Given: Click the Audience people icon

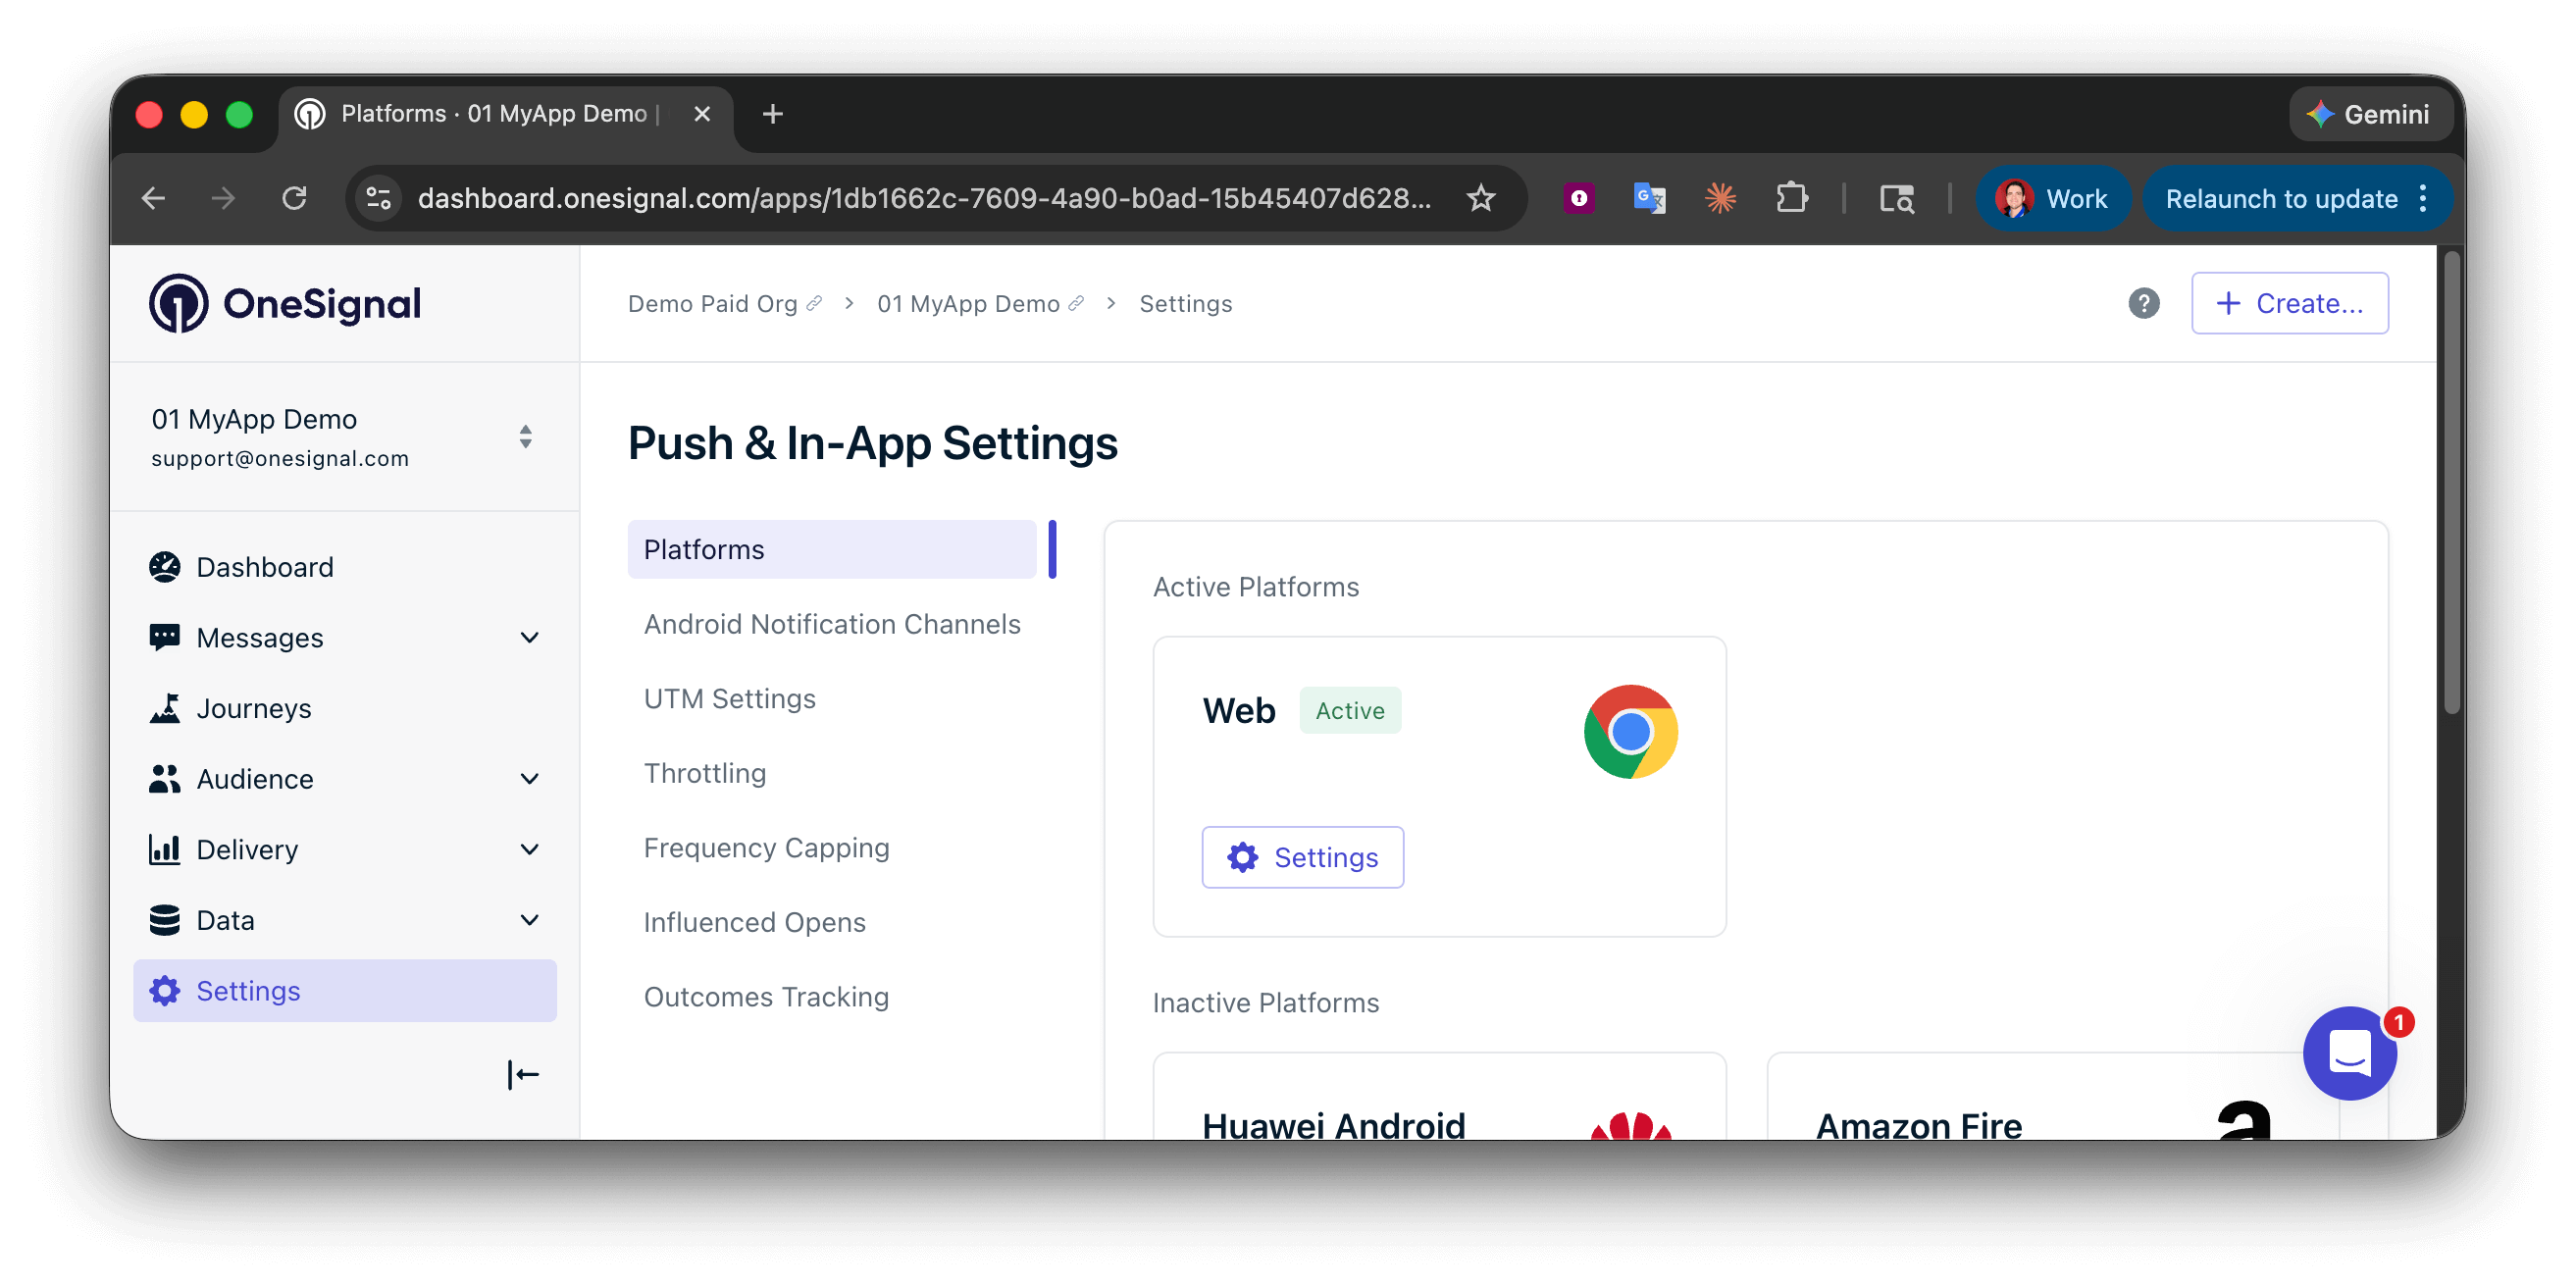Looking at the screenshot, I should (164, 778).
